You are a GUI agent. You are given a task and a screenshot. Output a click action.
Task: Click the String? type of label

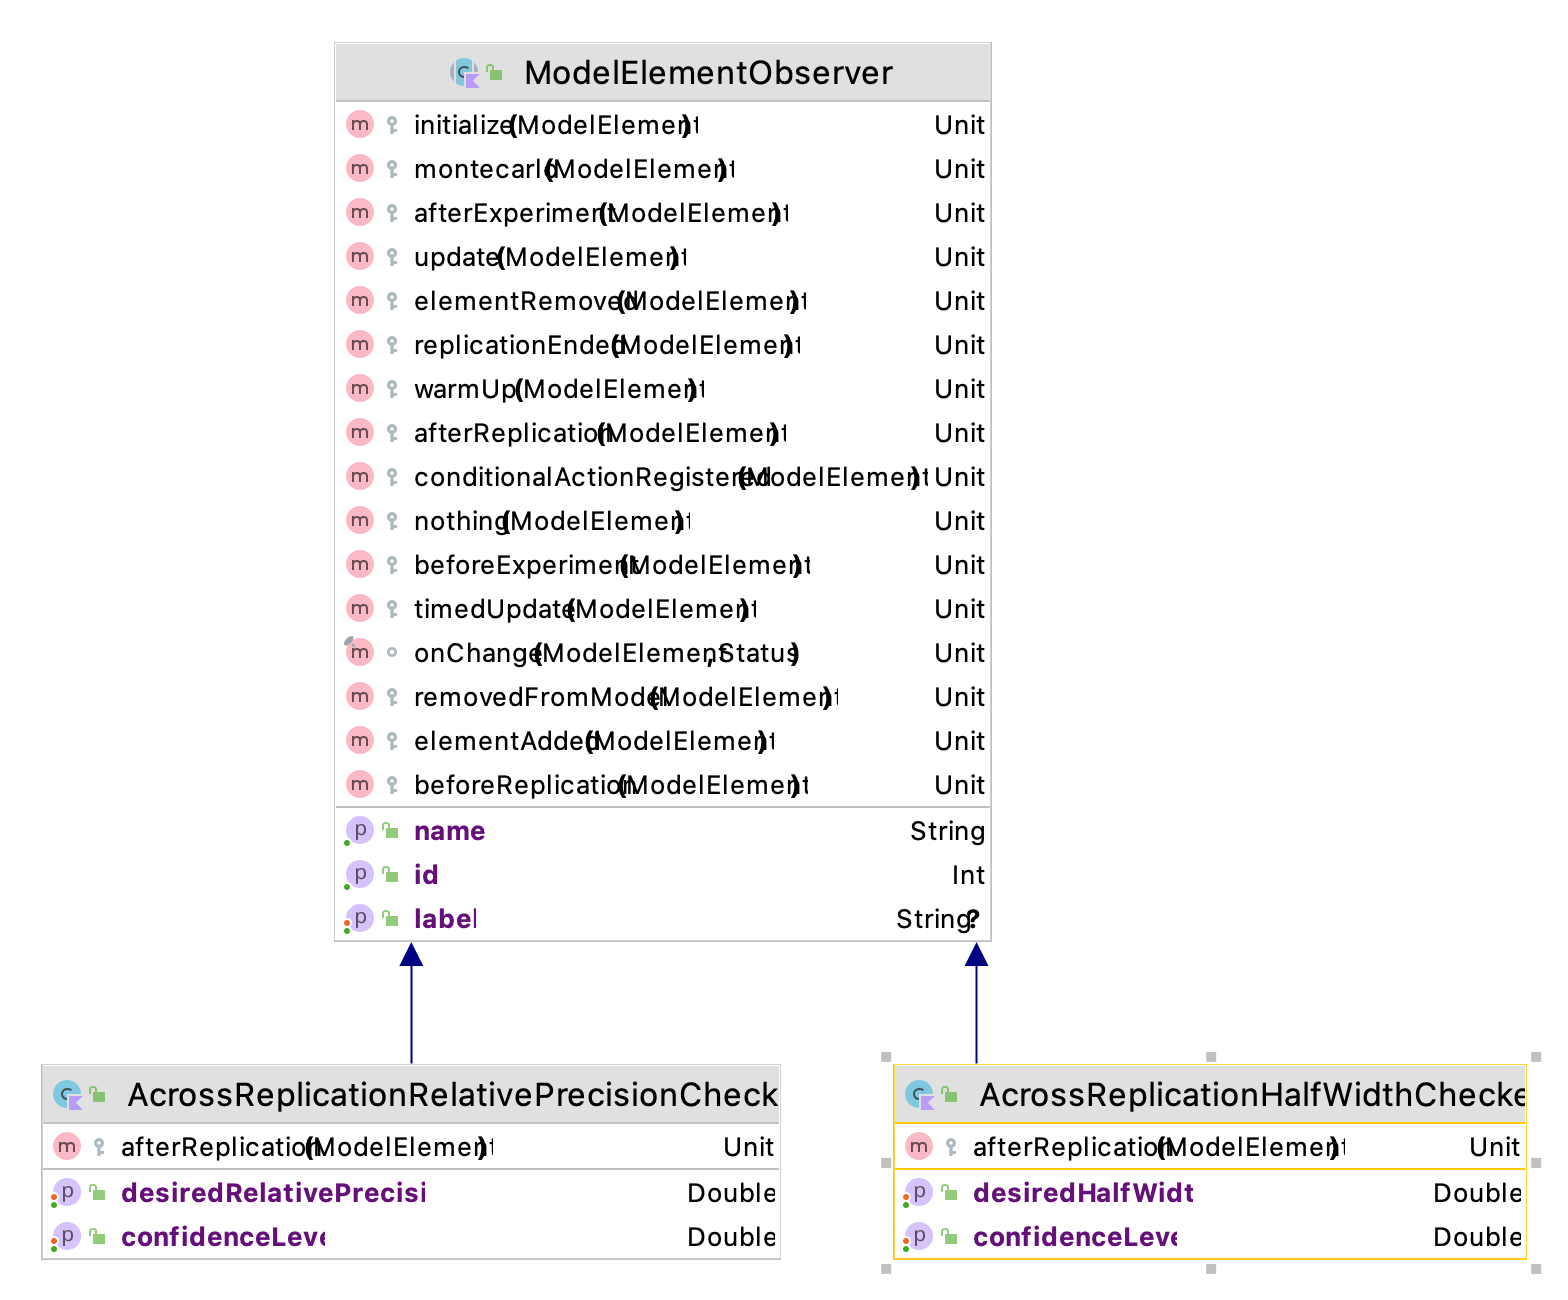(939, 919)
